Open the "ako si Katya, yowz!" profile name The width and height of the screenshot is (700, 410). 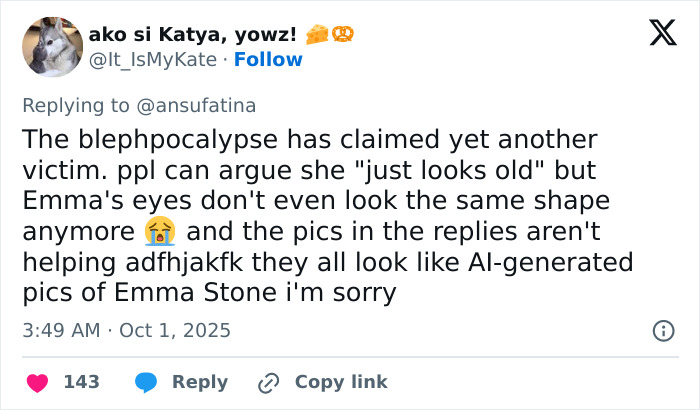193,35
